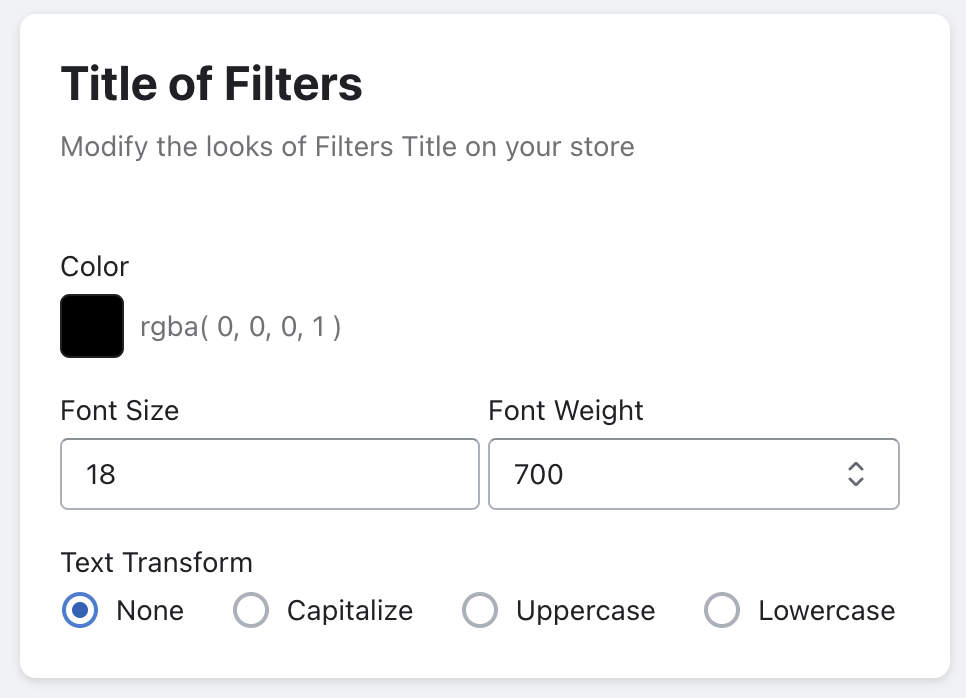Image resolution: width=966 pixels, height=698 pixels.
Task: Click the "Uppercase" option label text
Action: click(586, 610)
